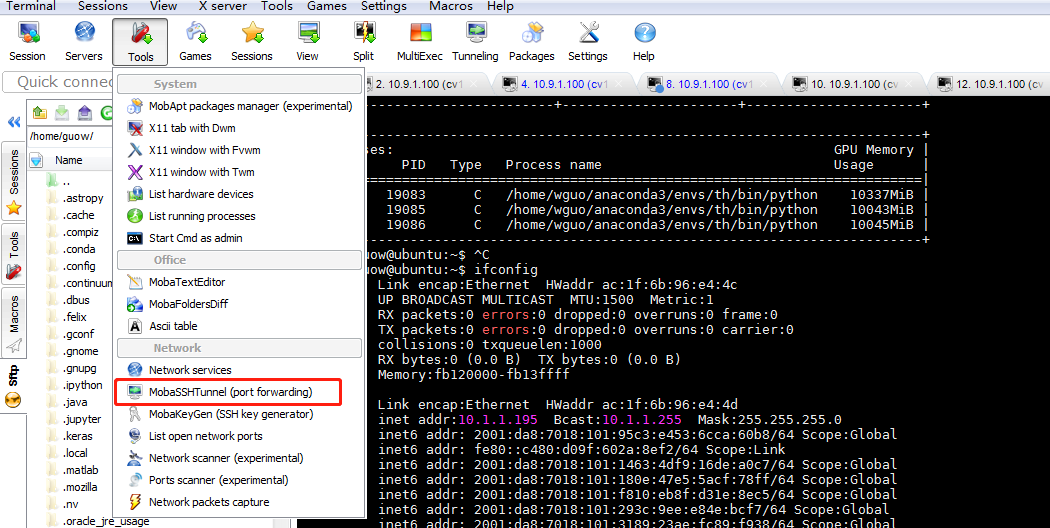1050x528 pixels.
Task: Click the Session toolbar icon
Action: point(27,41)
